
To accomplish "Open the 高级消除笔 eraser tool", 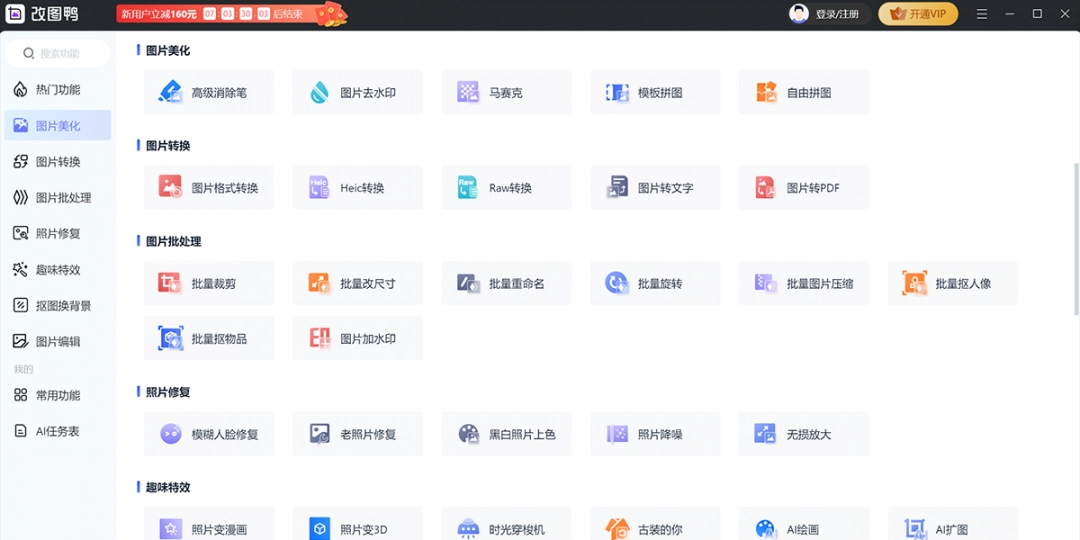I will [208, 93].
